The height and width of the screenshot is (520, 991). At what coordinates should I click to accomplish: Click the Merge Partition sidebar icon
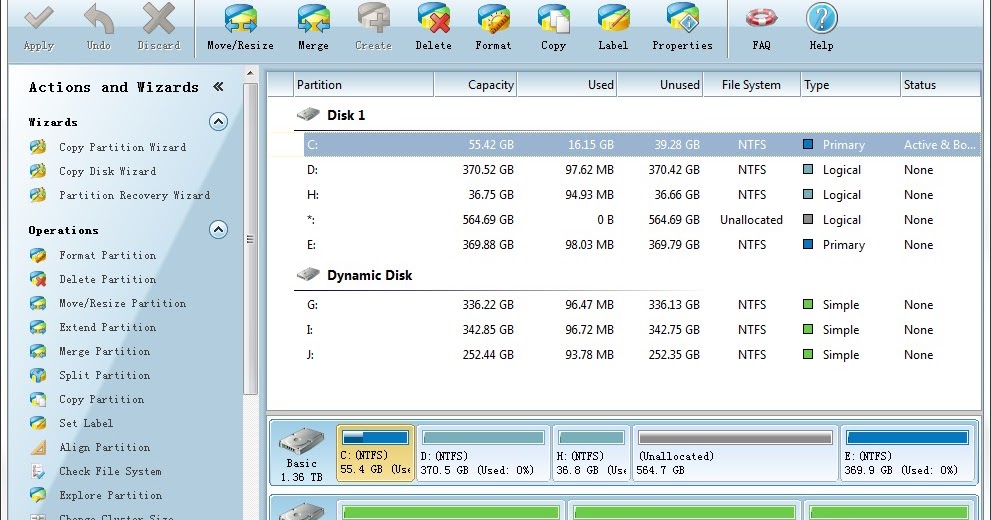coord(38,351)
